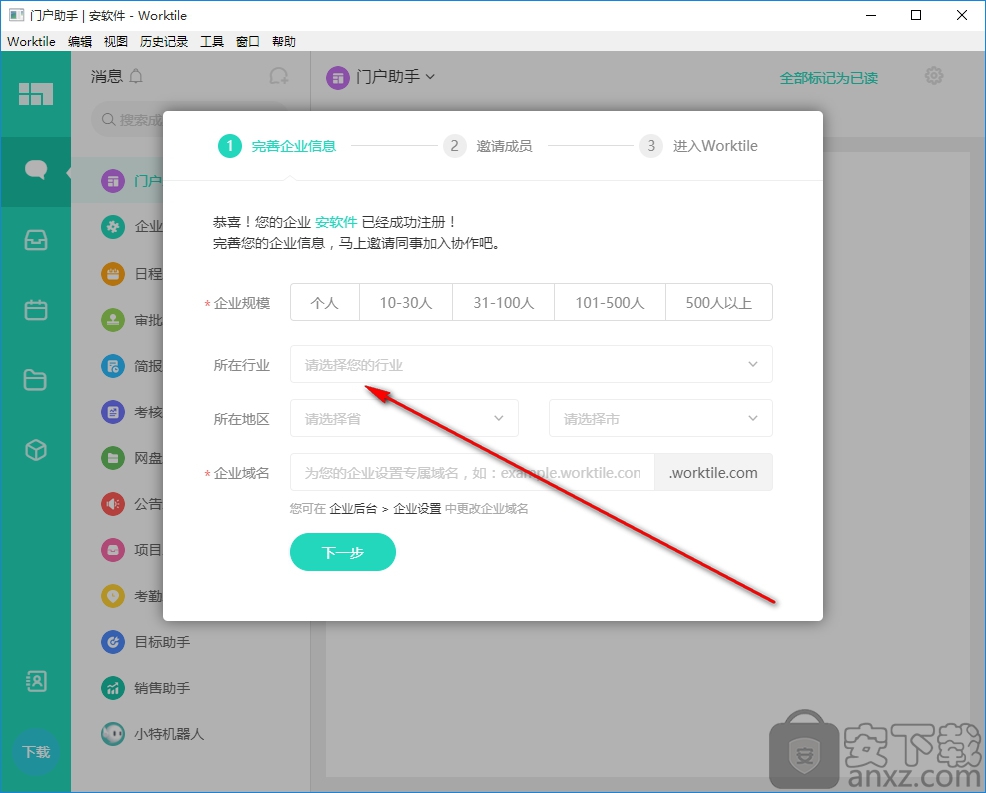
Task: Open the settings gear icon
Action: 934,76
